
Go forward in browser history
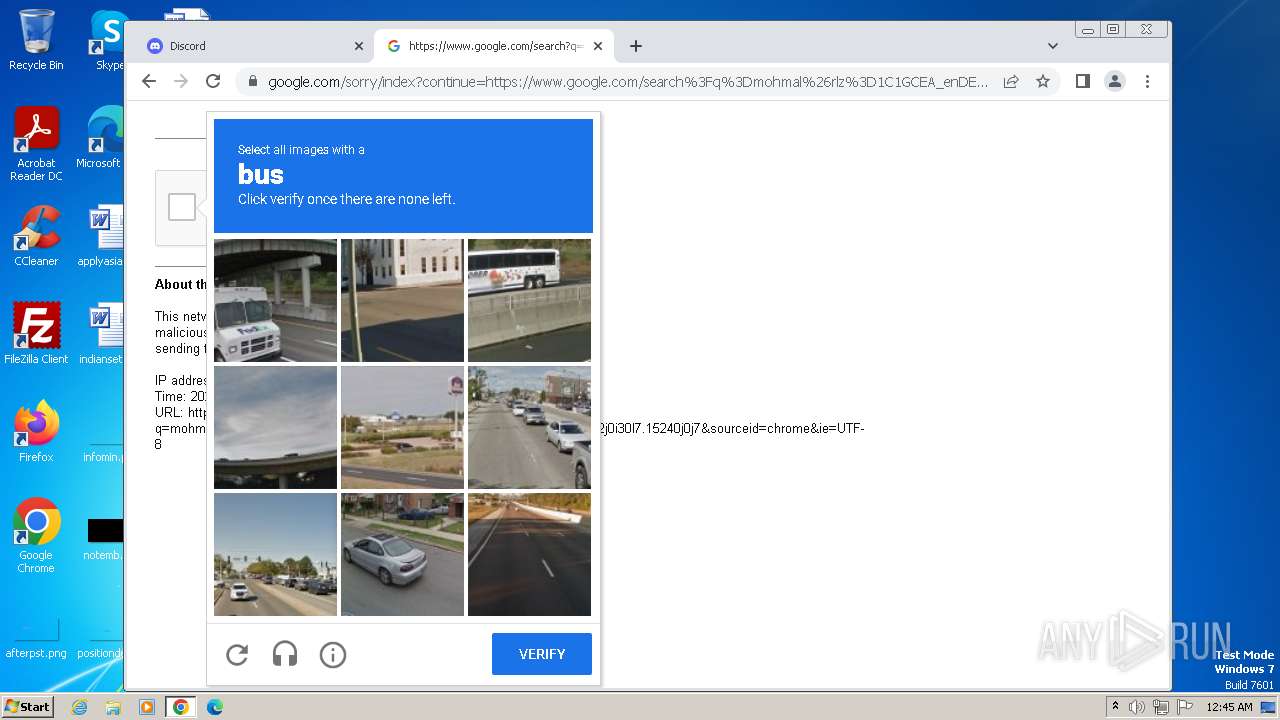(x=181, y=82)
